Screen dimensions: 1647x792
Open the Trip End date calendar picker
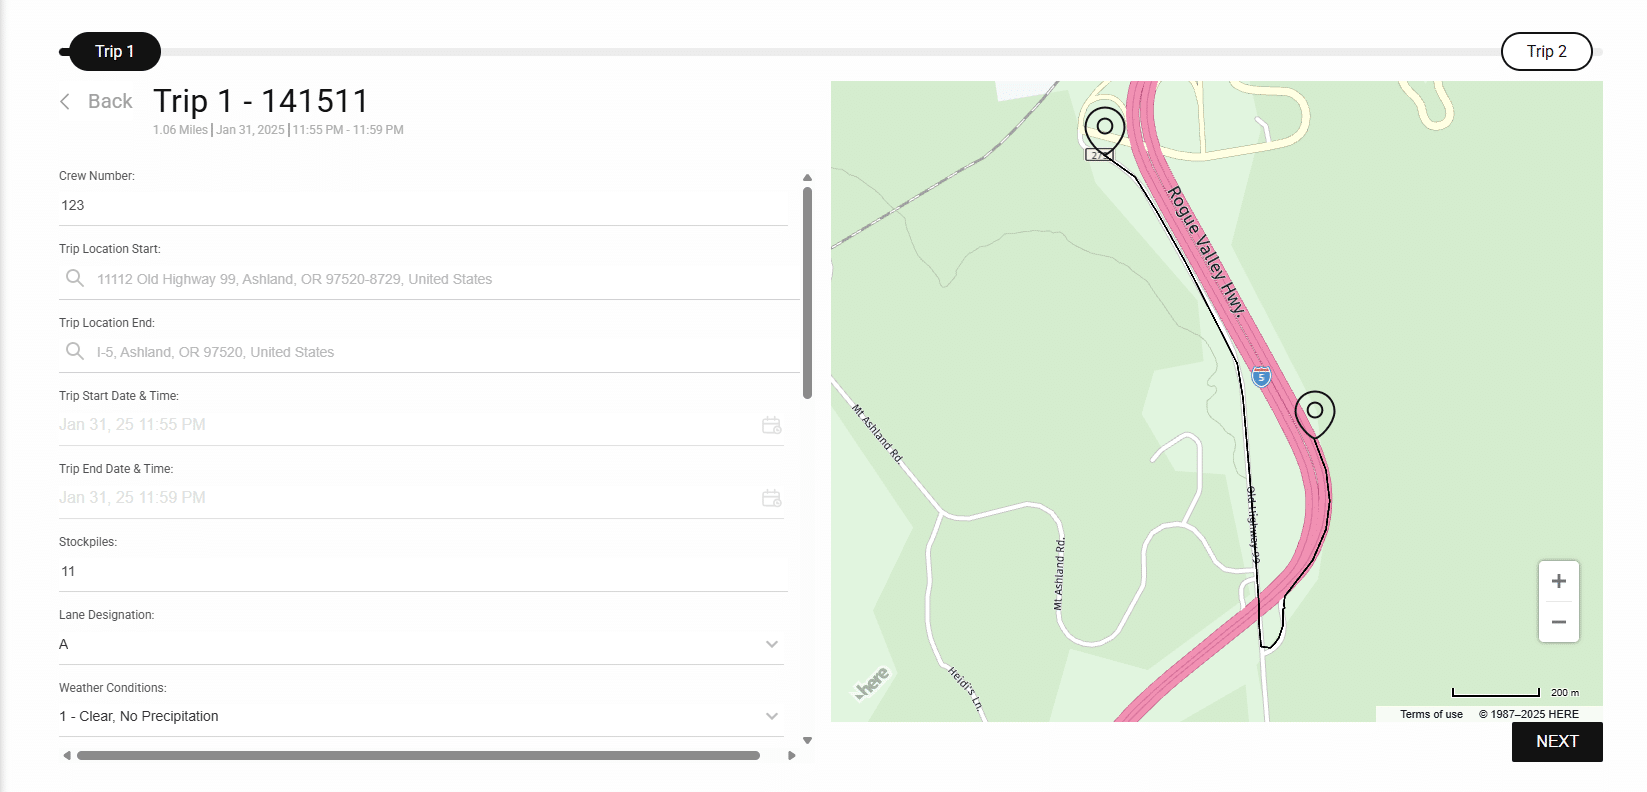click(771, 498)
